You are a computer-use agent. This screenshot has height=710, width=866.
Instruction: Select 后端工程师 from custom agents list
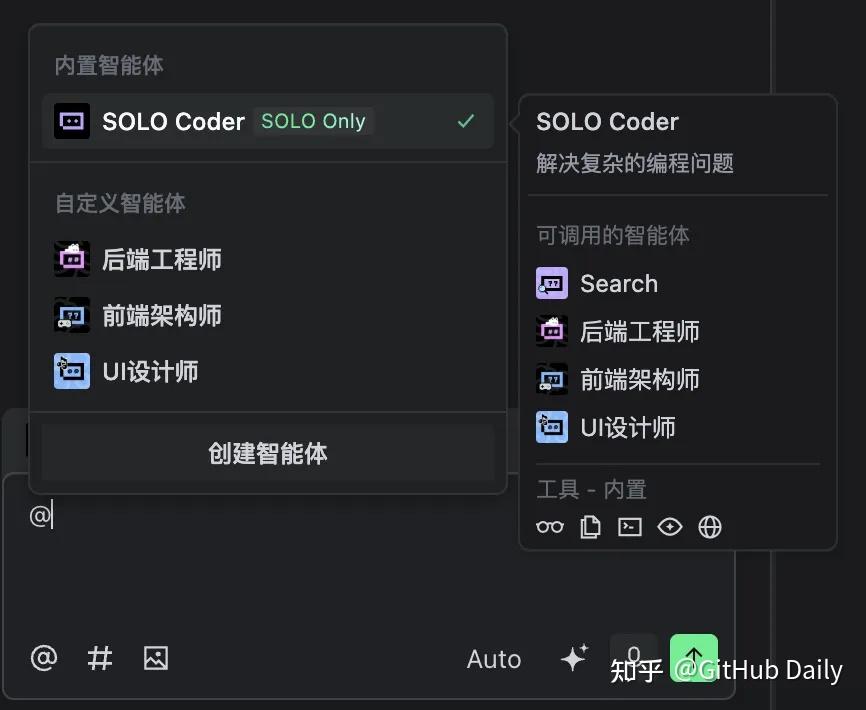click(160, 260)
